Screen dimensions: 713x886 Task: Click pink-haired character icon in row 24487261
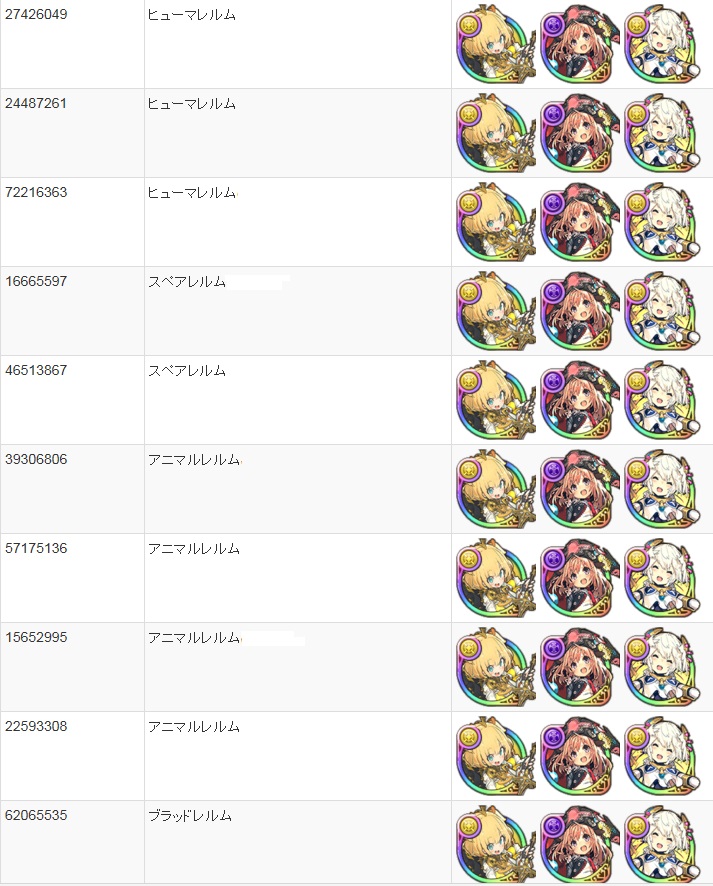click(580, 134)
